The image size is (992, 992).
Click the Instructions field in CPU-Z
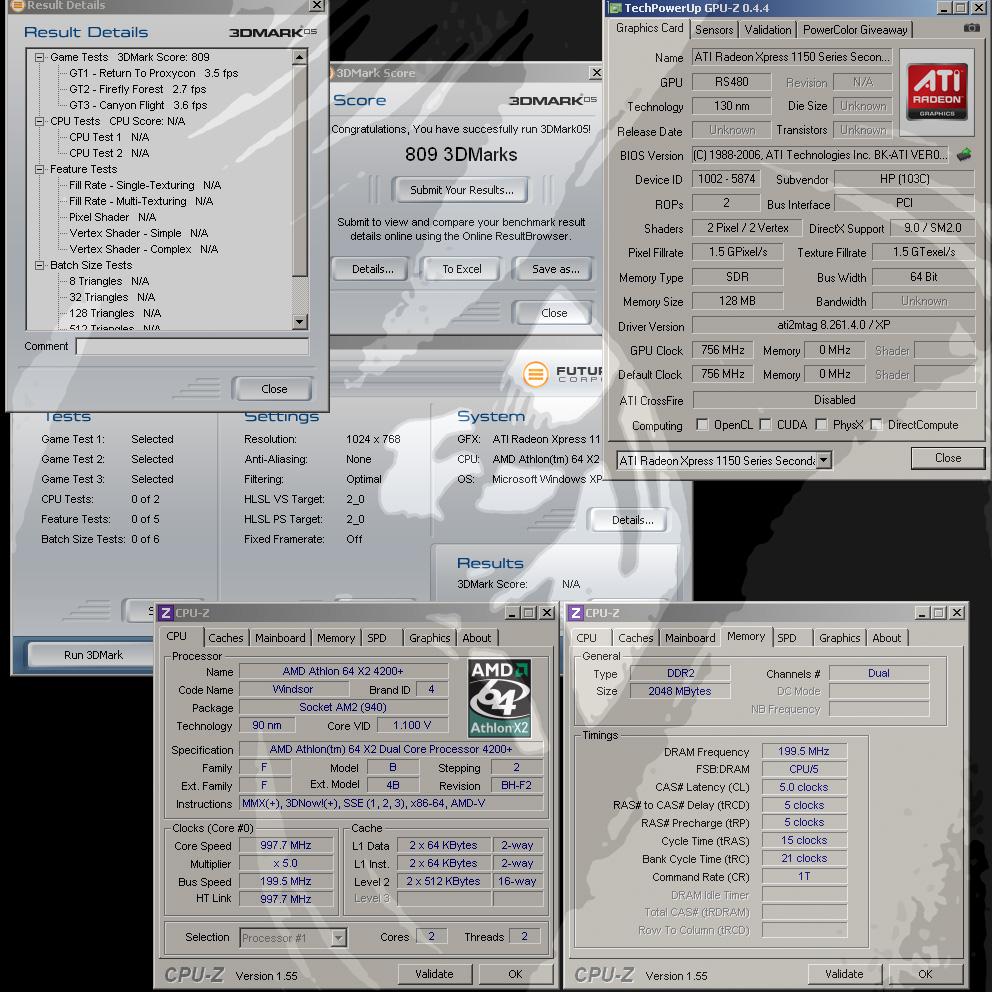click(x=391, y=803)
